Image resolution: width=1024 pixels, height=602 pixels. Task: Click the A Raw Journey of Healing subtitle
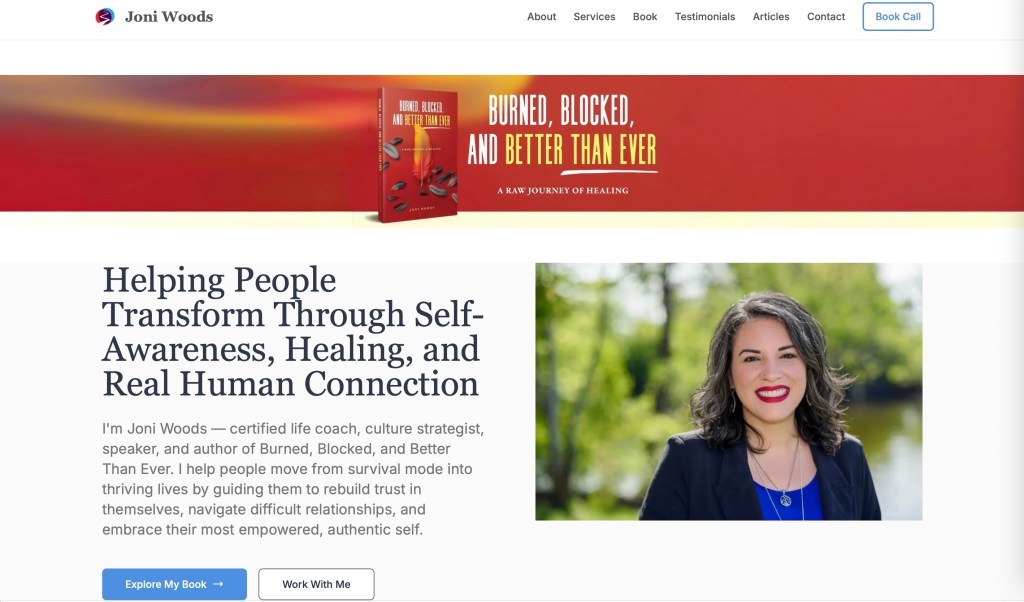pos(562,191)
